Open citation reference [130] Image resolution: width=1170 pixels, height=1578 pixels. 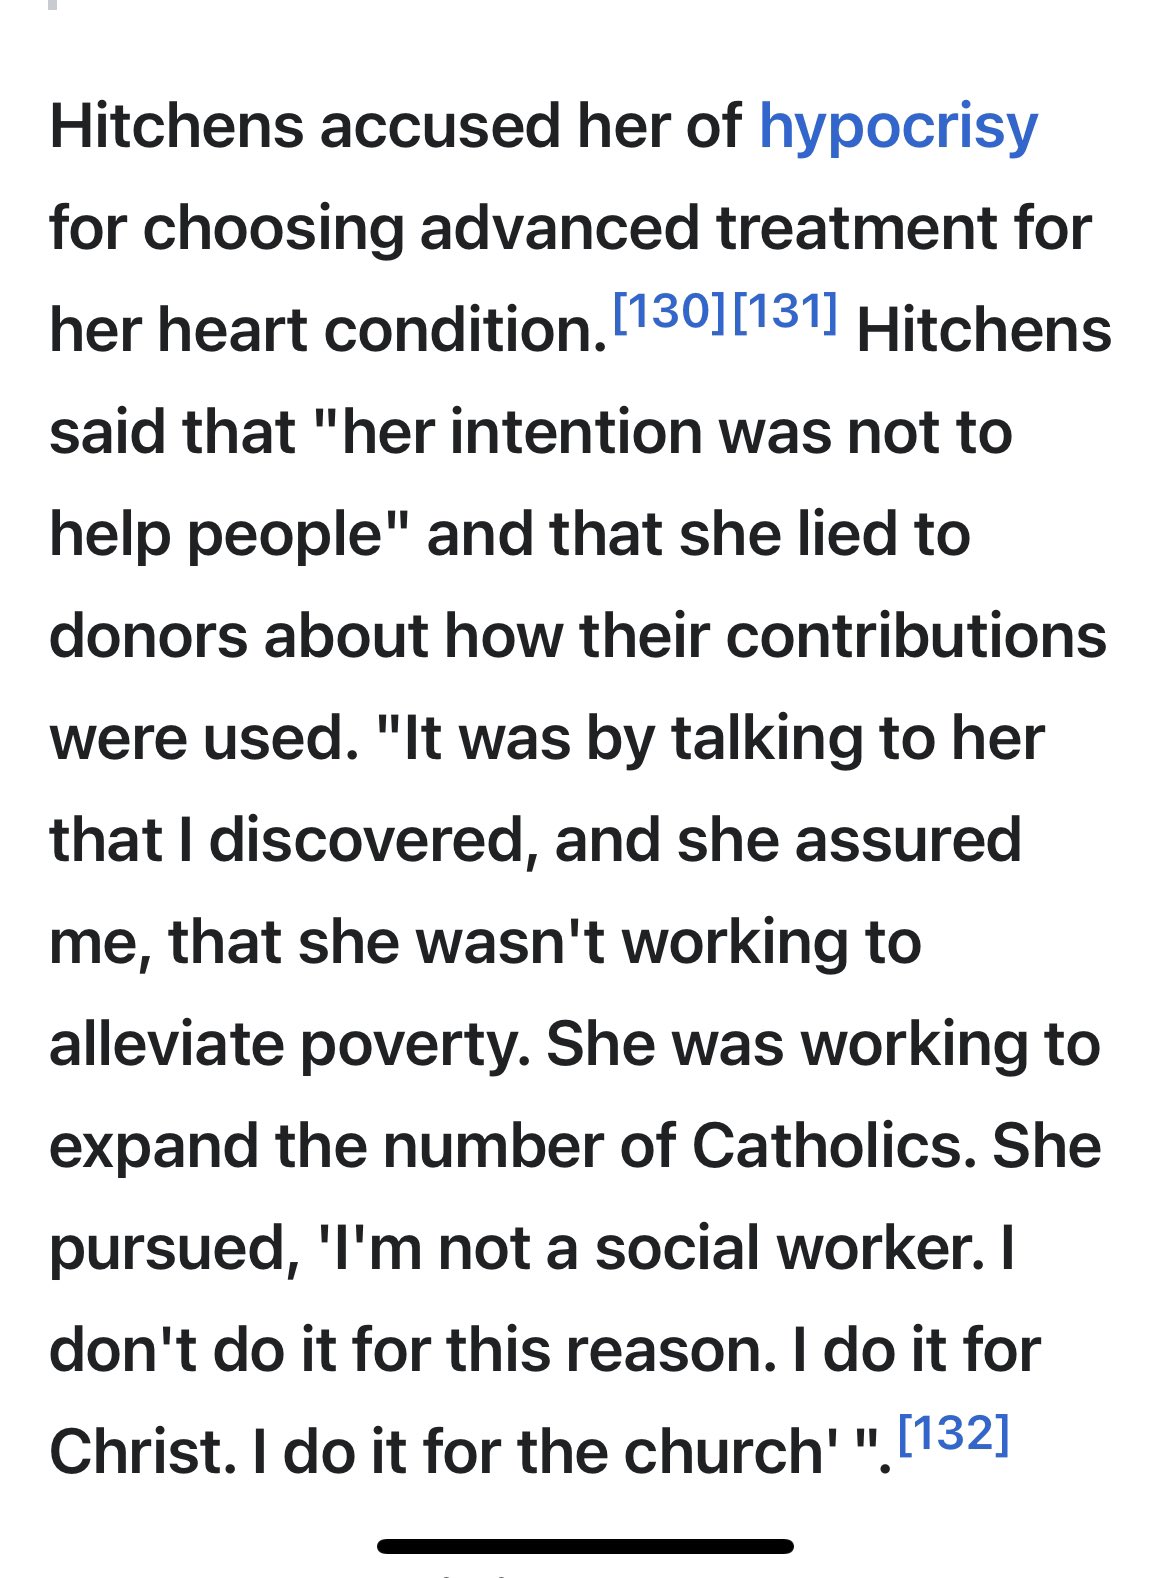(669, 313)
